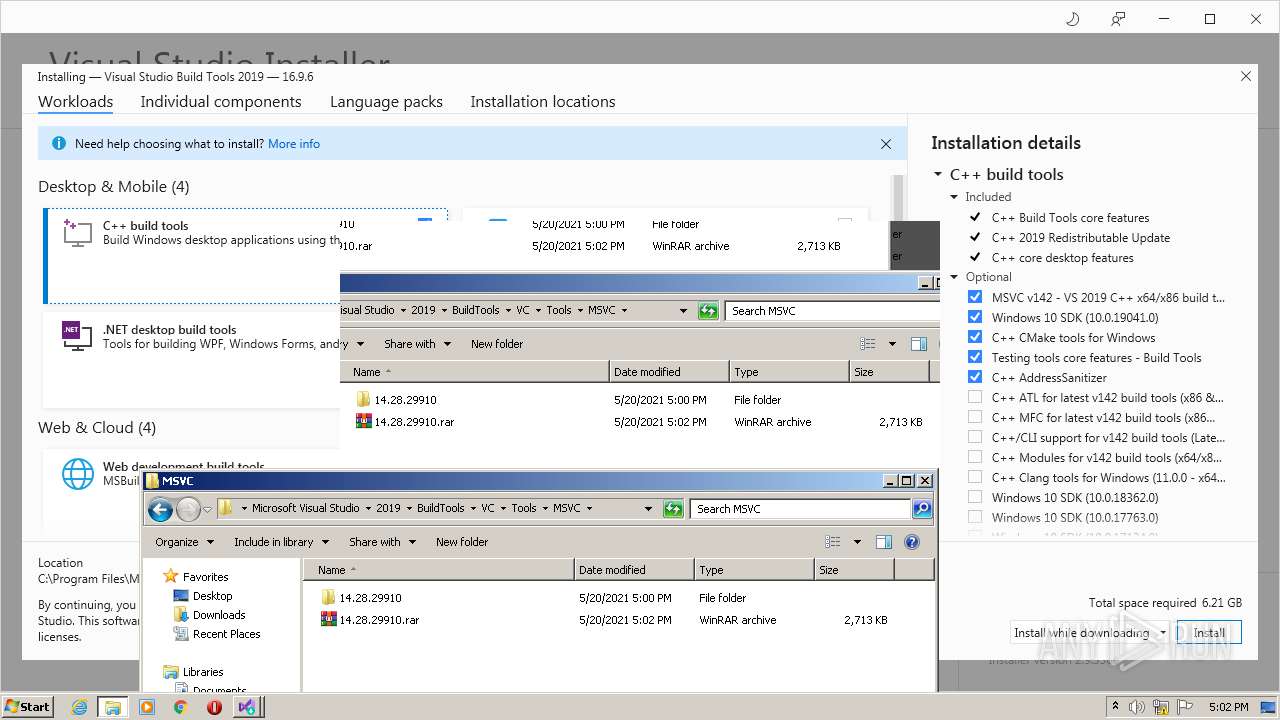The width and height of the screenshot is (1280, 720).
Task: Toggle the preview pane in front MSVC window
Action: tap(883, 542)
